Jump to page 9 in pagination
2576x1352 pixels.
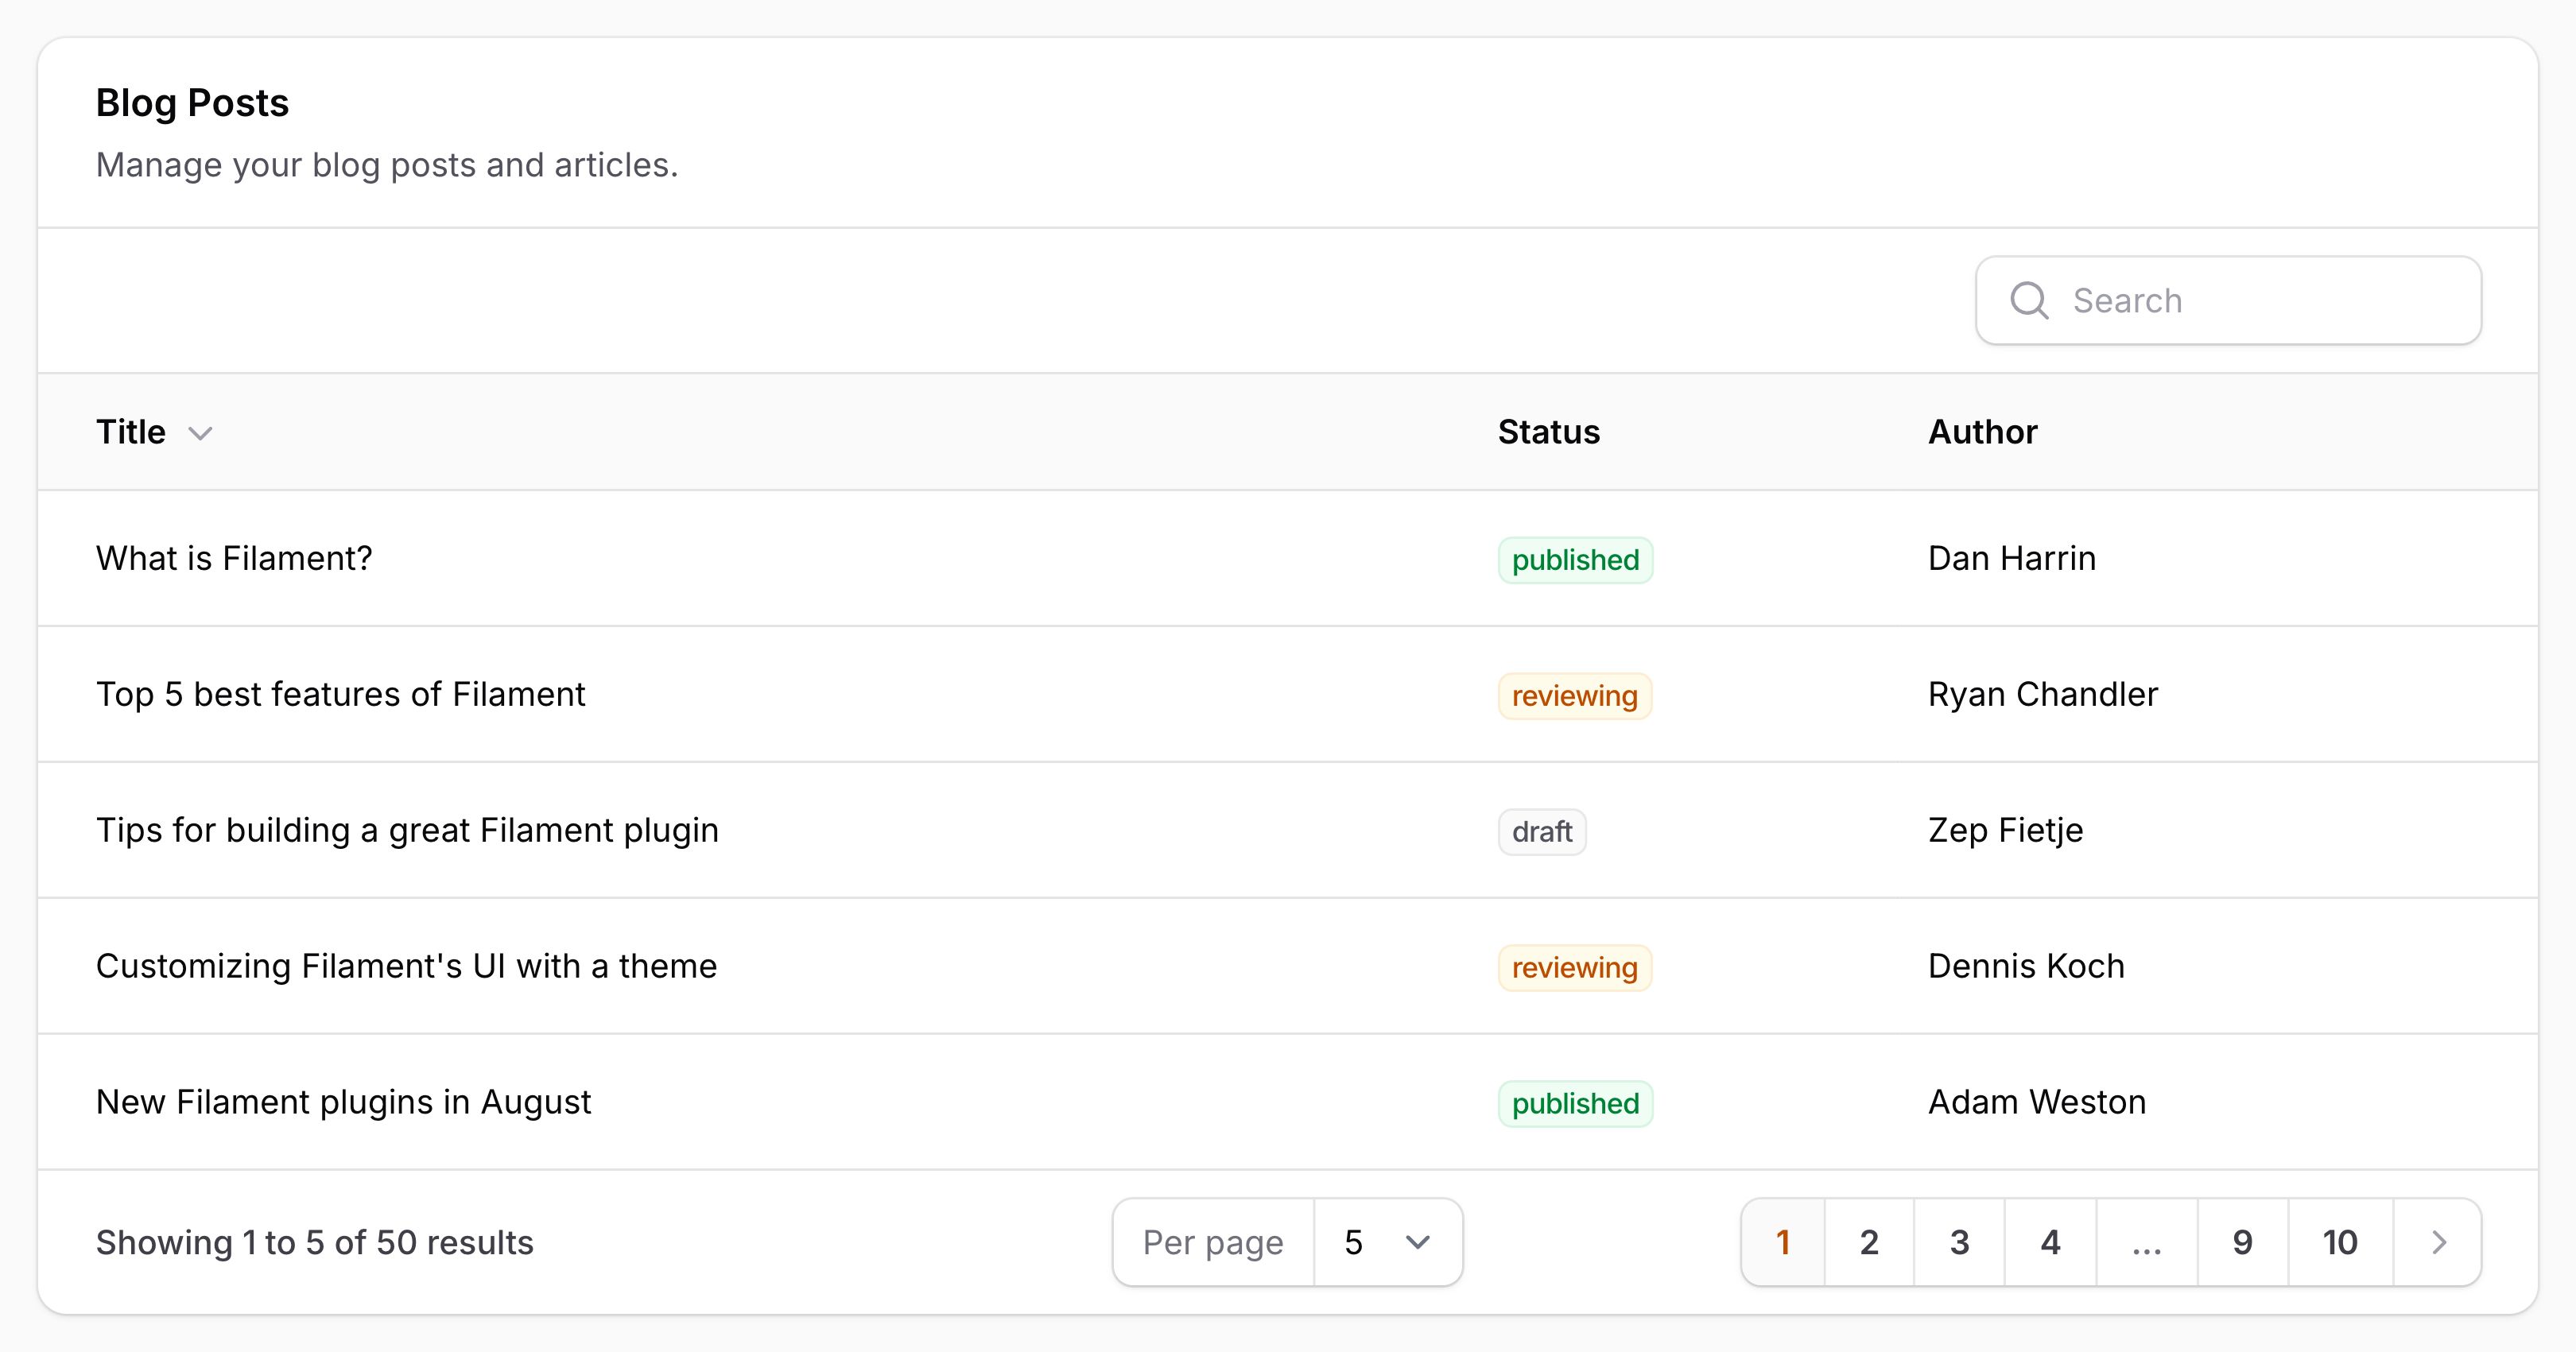2243,1242
